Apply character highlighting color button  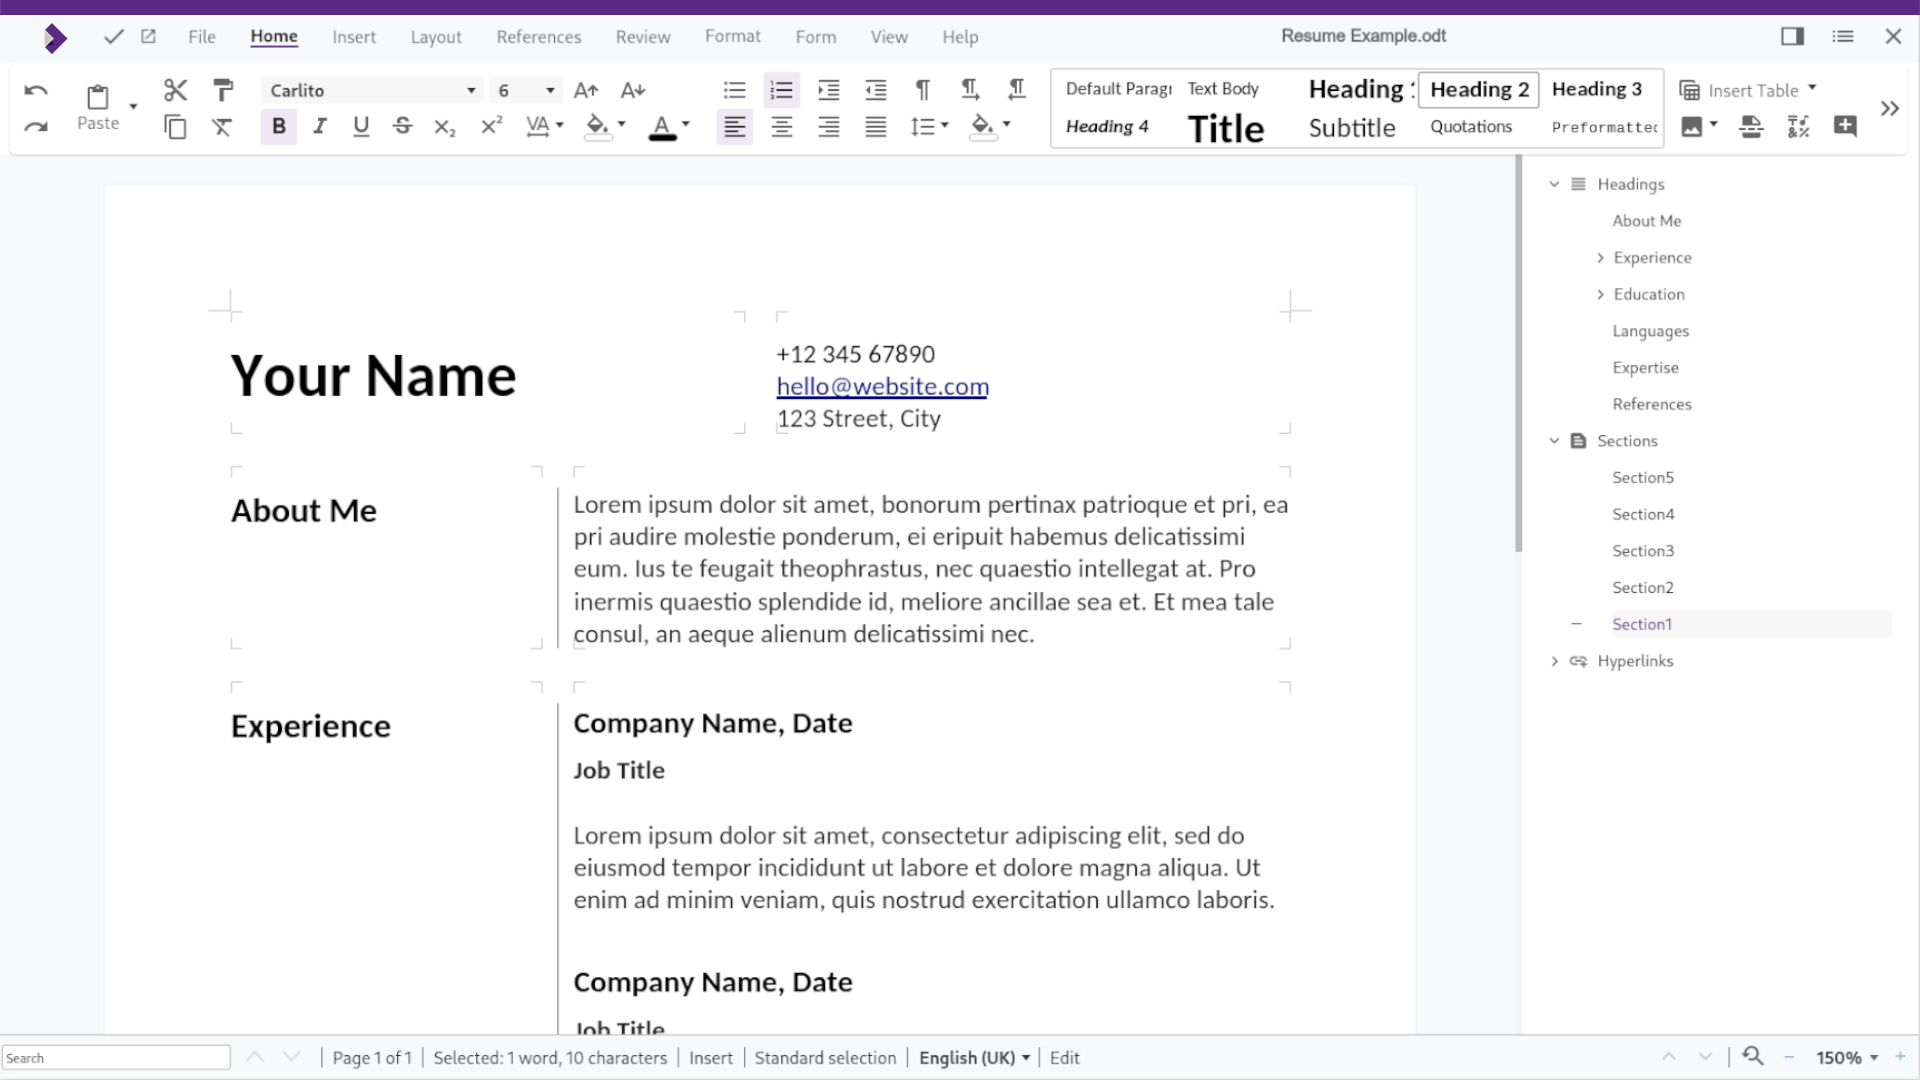coord(597,127)
